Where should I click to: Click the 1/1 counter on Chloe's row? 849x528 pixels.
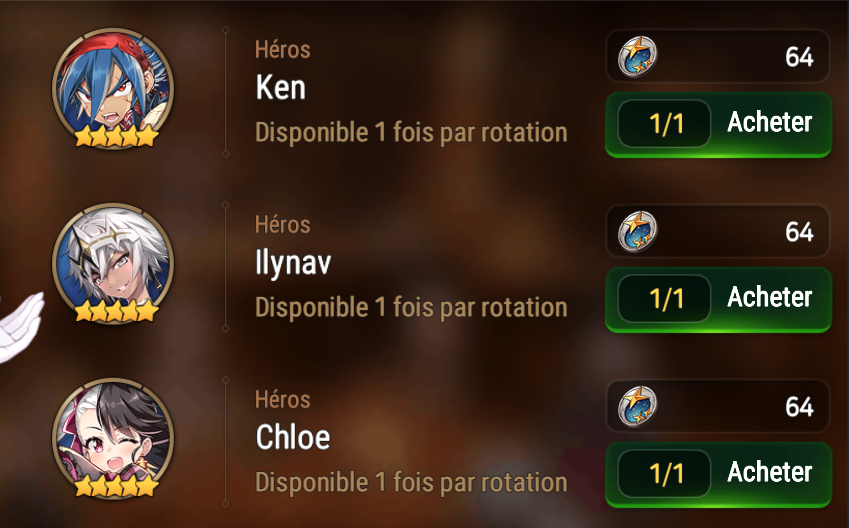pos(664,473)
